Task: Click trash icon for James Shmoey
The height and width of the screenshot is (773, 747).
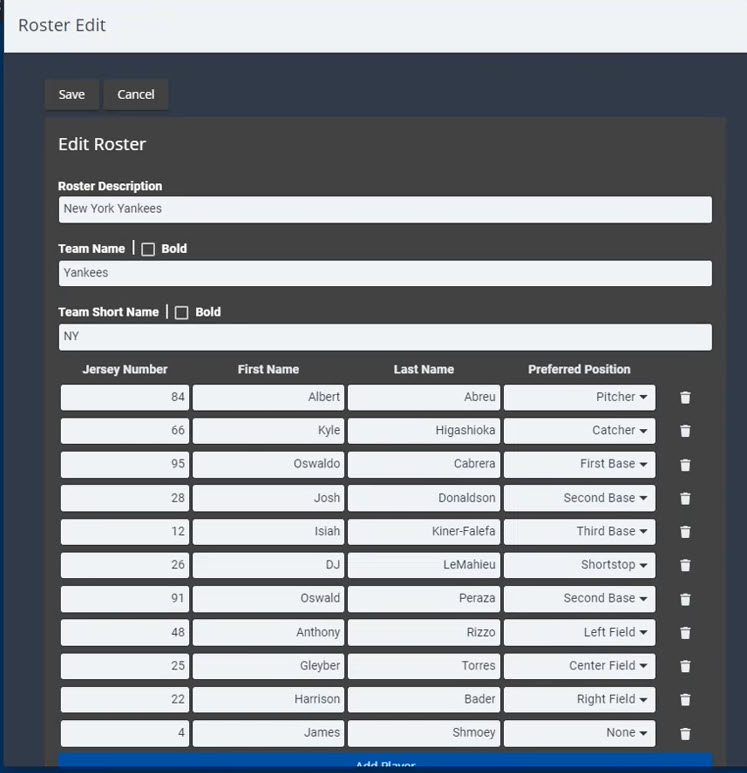Action: pyautogui.click(x=685, y=733)
